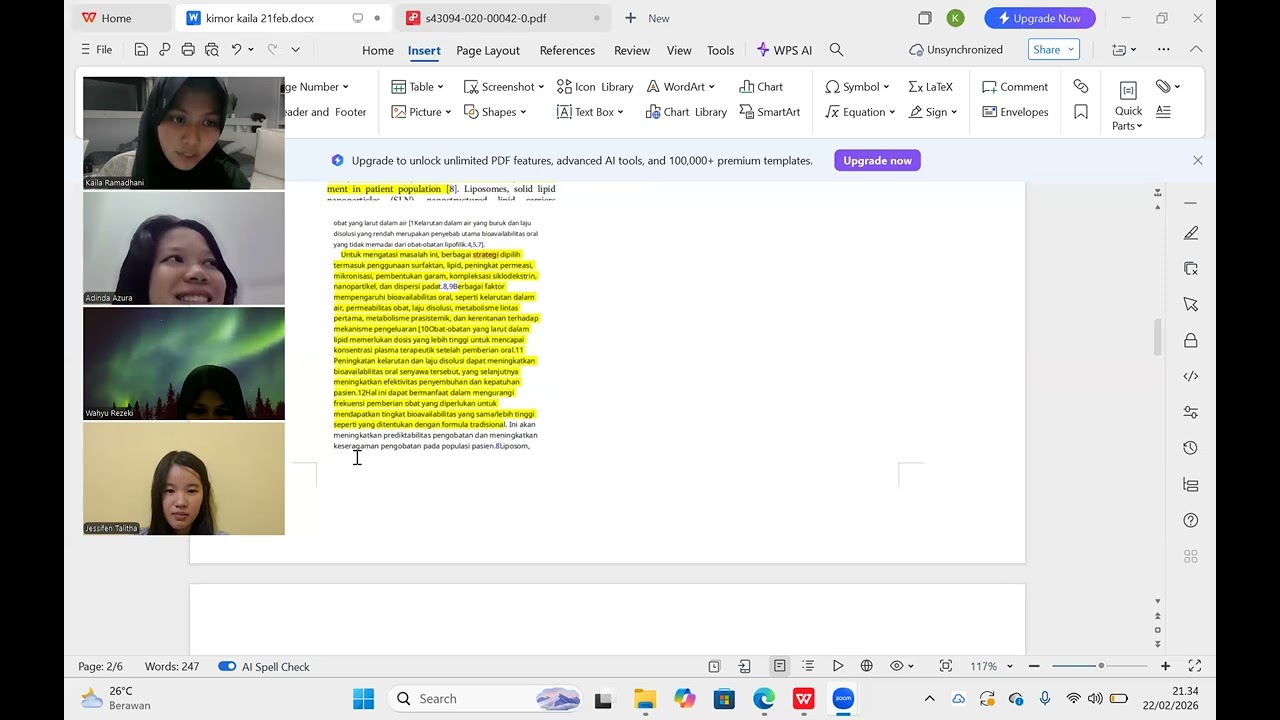Open File Explorer from the taskbar
Image resolution: width=1280 pixels, height=720 pixels.
(645, 699)
